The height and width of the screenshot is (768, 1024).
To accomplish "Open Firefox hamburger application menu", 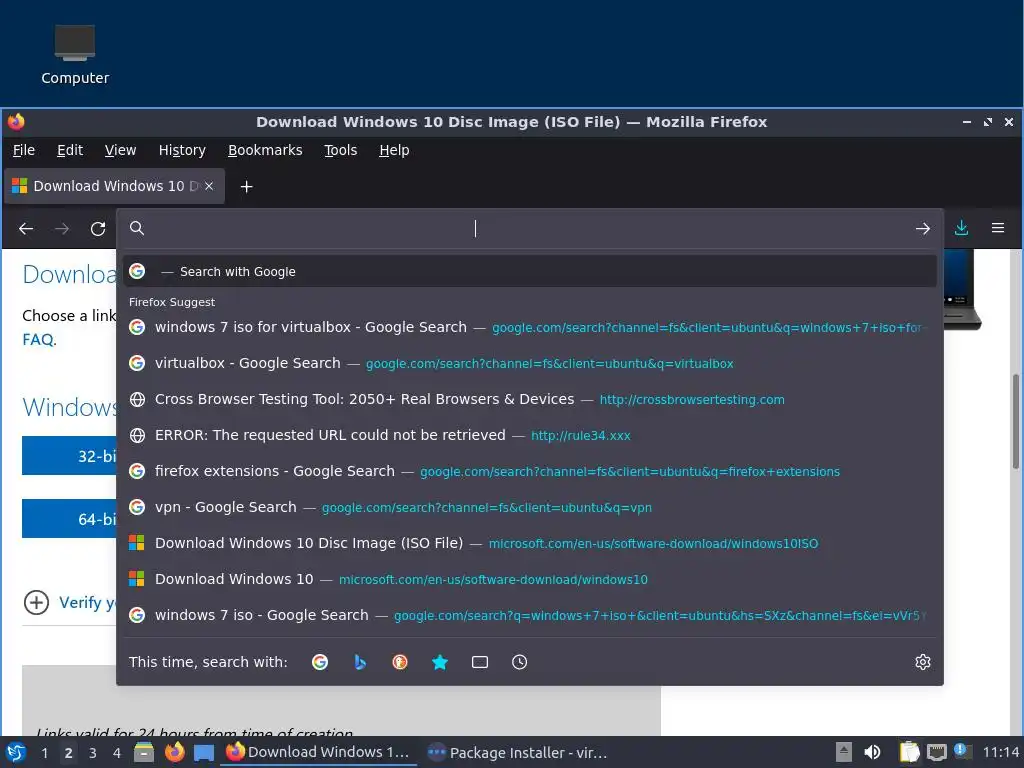I will point(998,228).
